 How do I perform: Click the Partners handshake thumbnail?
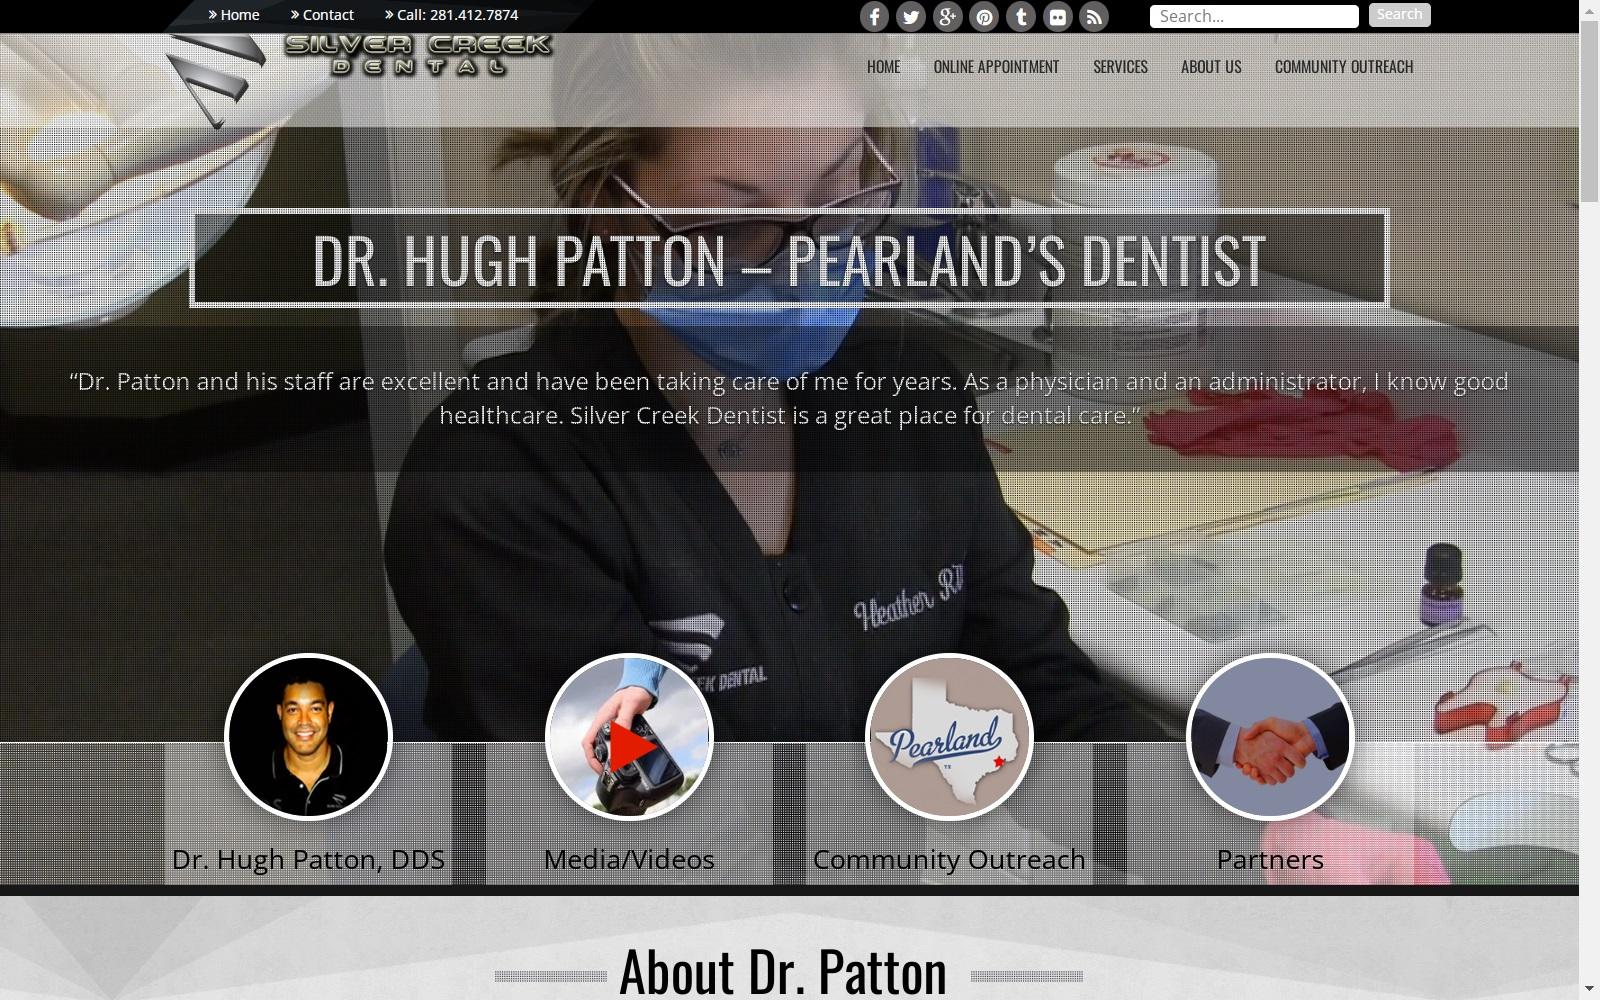(1270, 737)
